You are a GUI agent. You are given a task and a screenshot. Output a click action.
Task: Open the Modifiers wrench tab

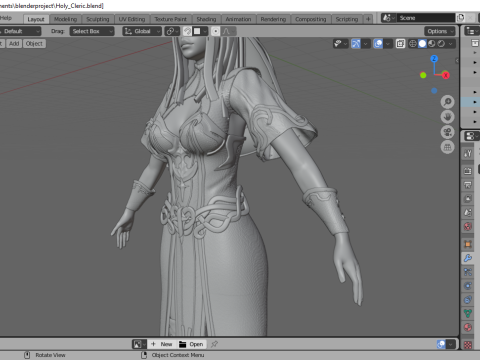(x=468, y=258)
